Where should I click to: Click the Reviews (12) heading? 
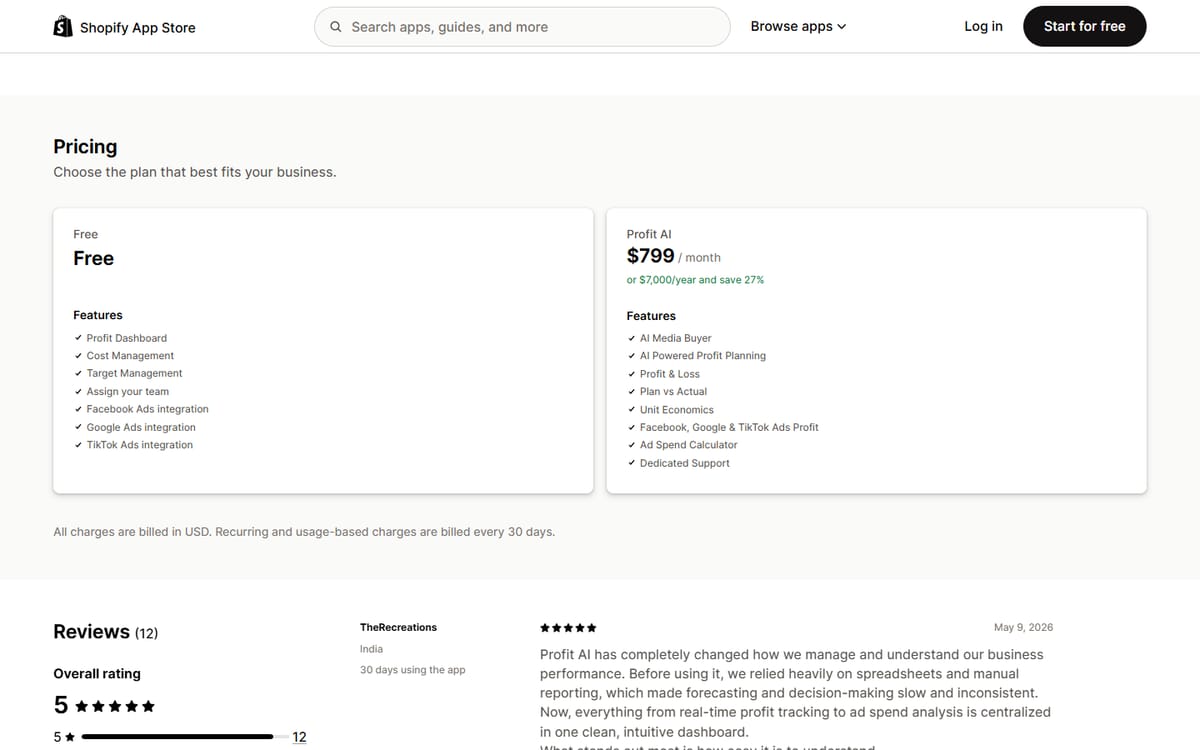tap(105, 632)
